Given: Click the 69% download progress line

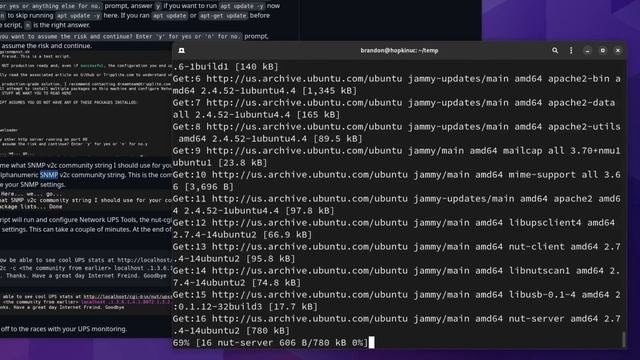Looking at the screenshot, I should pos(271,343).
